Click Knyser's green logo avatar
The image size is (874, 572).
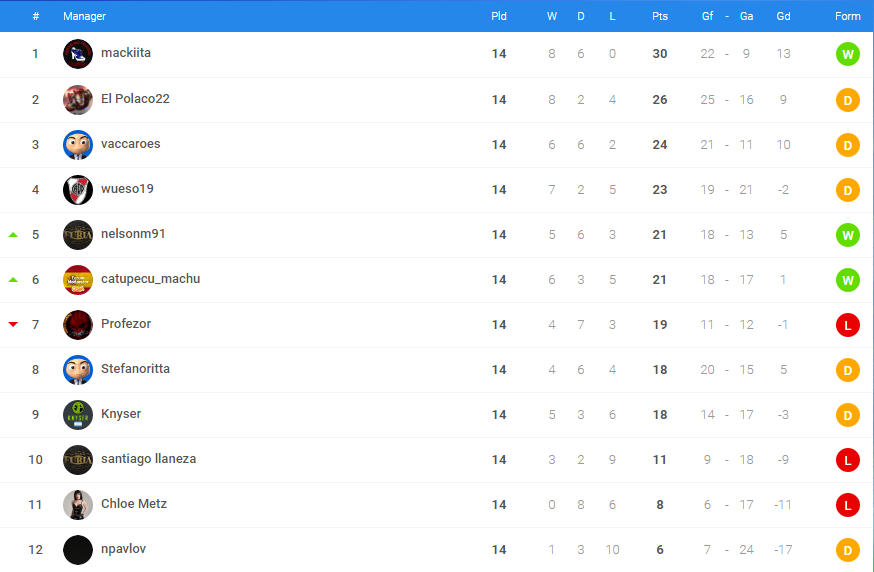pyautogui.click(x=78, y=415)
